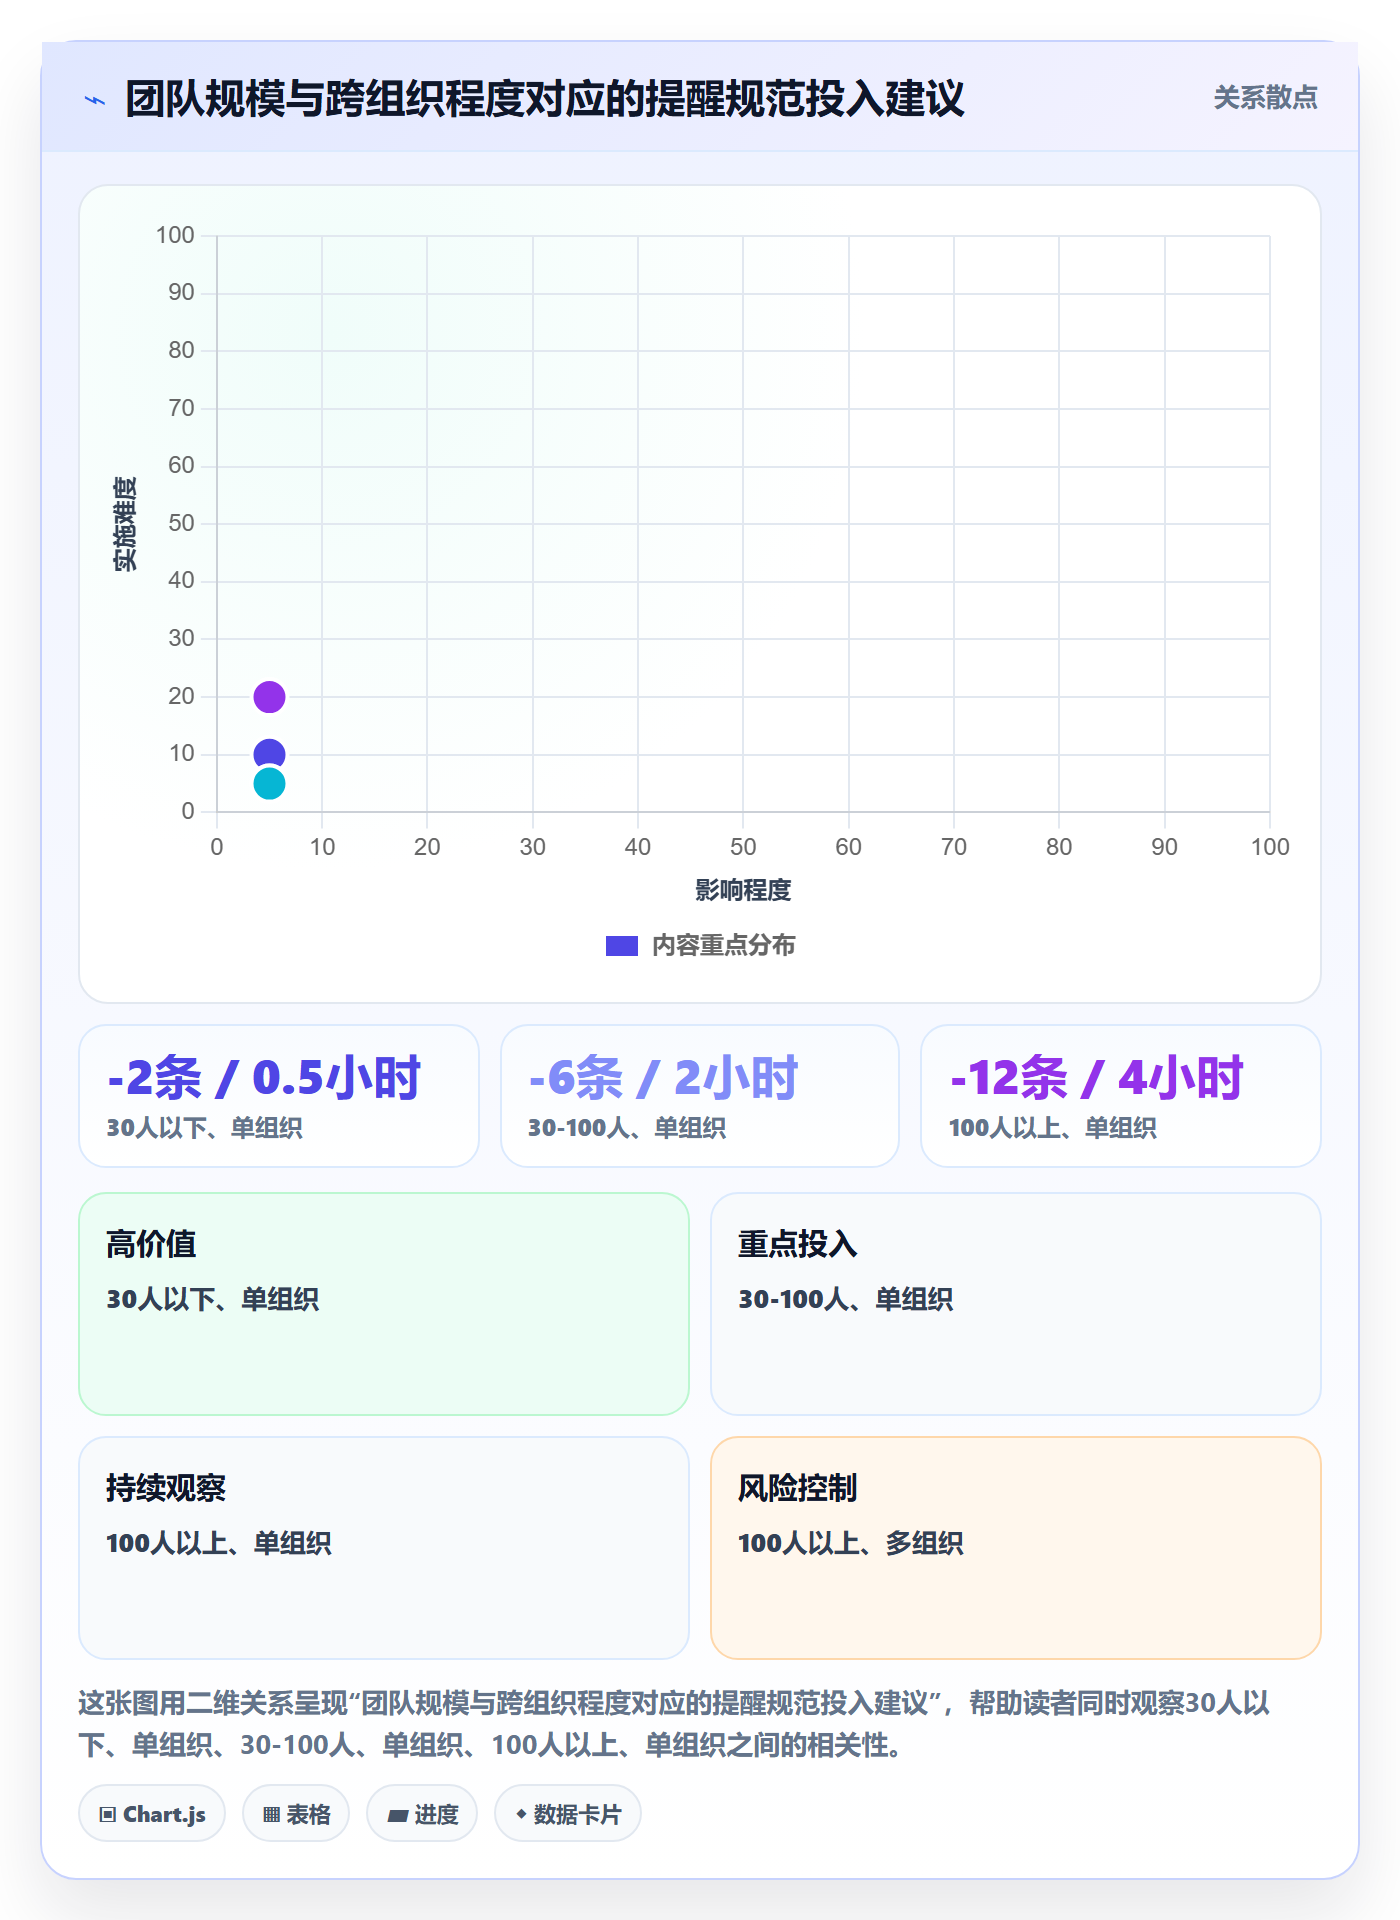Select the cyan scatter point near 5
The height and width of the screenshot is (1920, 1400).
pyautogui.click(x=269, y=784)
